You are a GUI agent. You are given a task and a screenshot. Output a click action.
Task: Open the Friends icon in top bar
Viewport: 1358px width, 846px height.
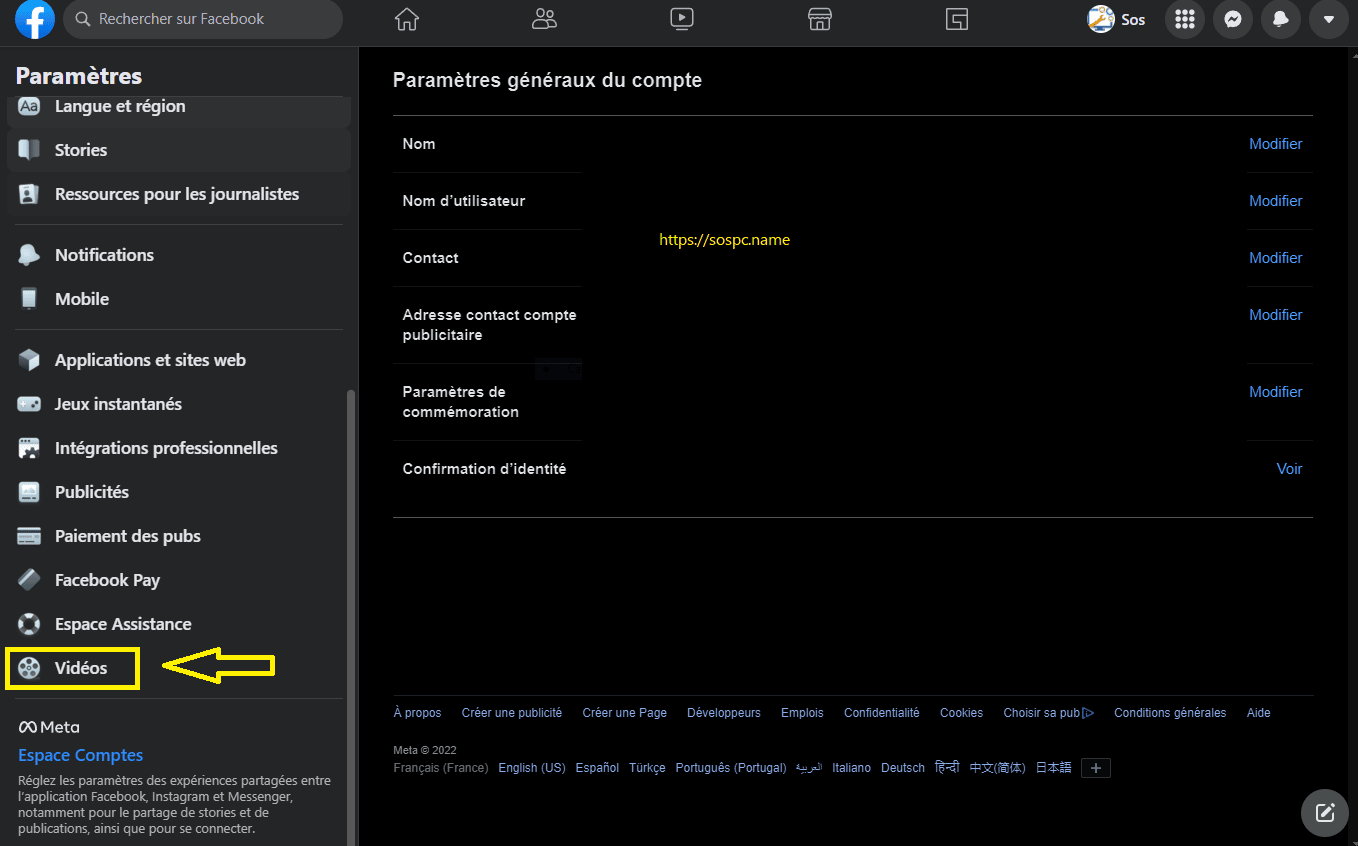(544, 19)
